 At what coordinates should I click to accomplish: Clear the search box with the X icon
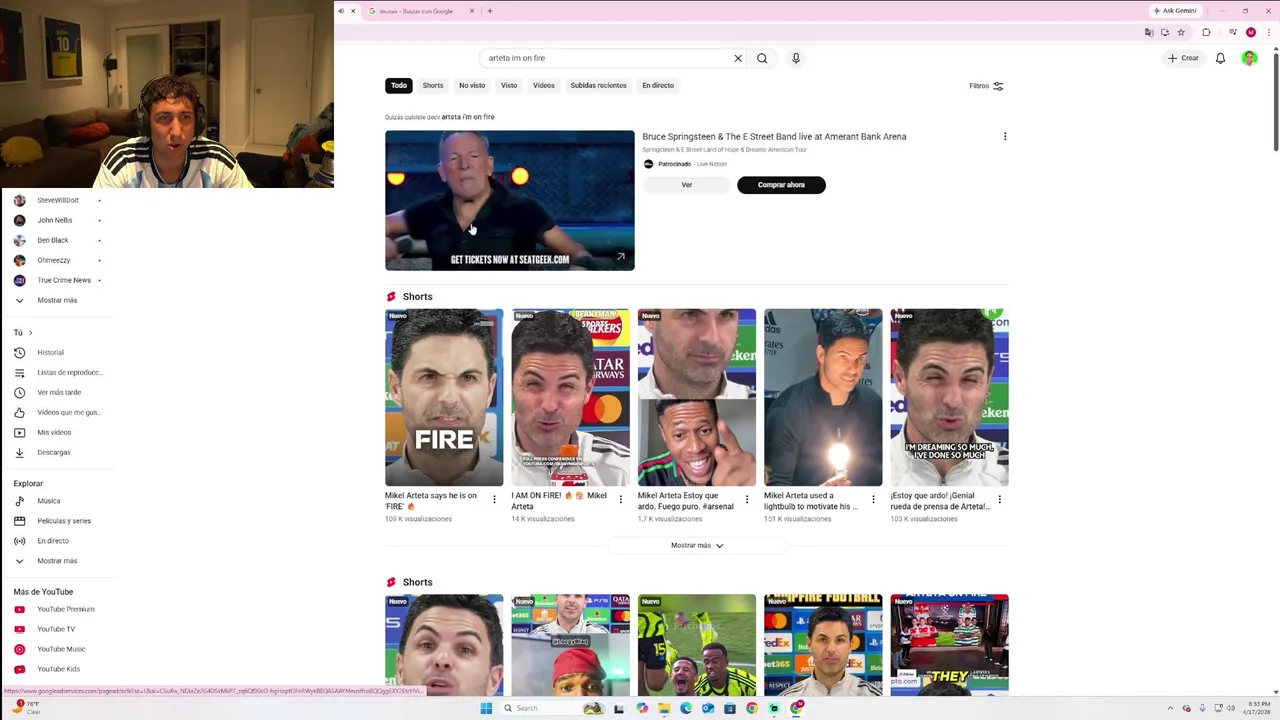tap(738, 58)
